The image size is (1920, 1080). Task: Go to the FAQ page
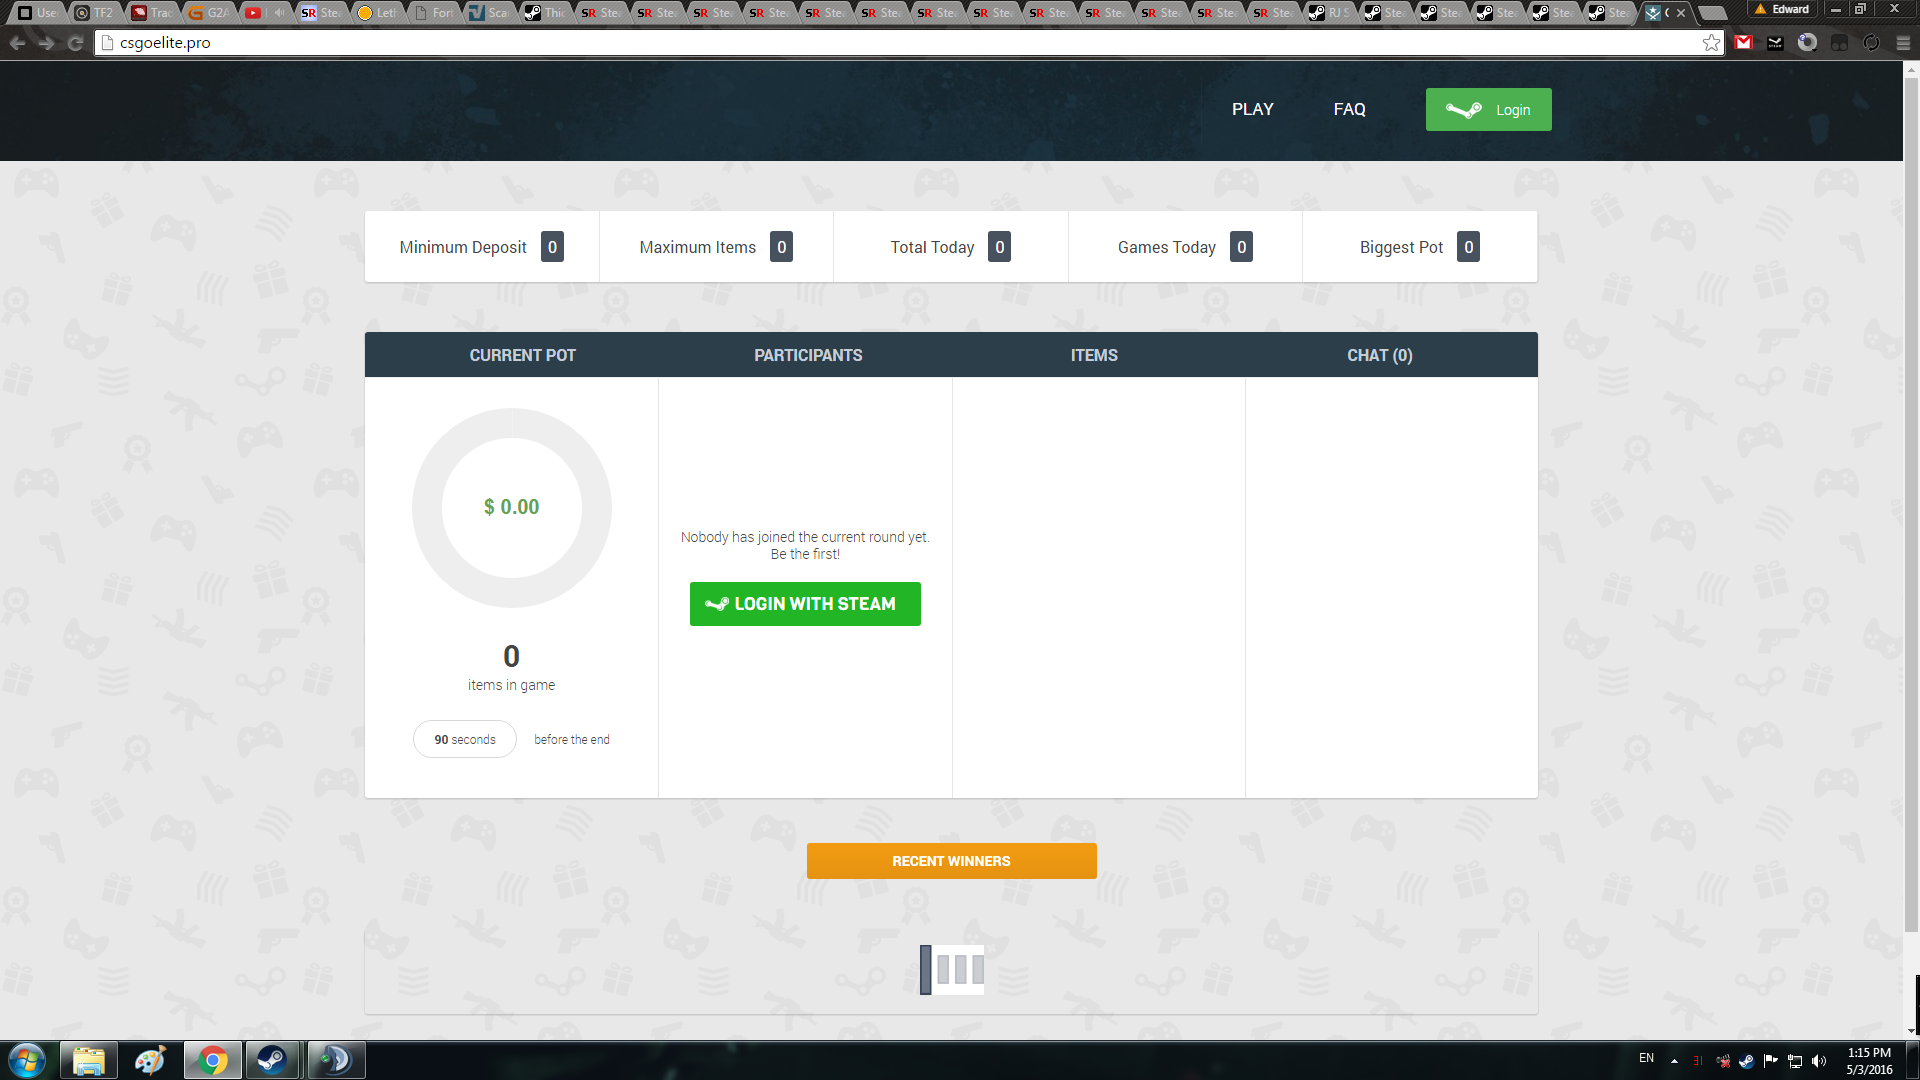1349,109
